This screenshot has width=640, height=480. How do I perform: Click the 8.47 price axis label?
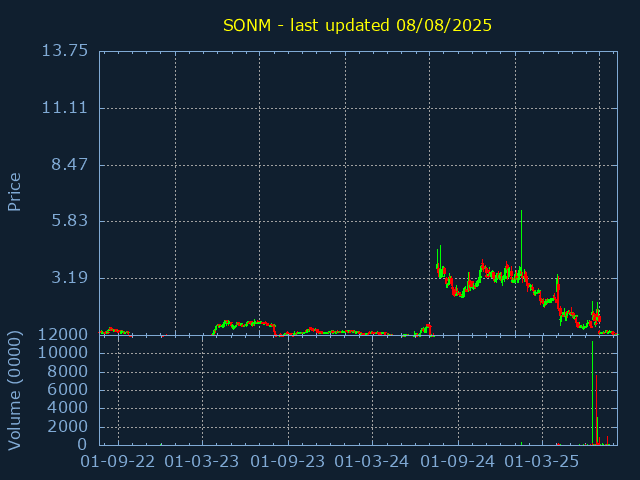[69, 164]
